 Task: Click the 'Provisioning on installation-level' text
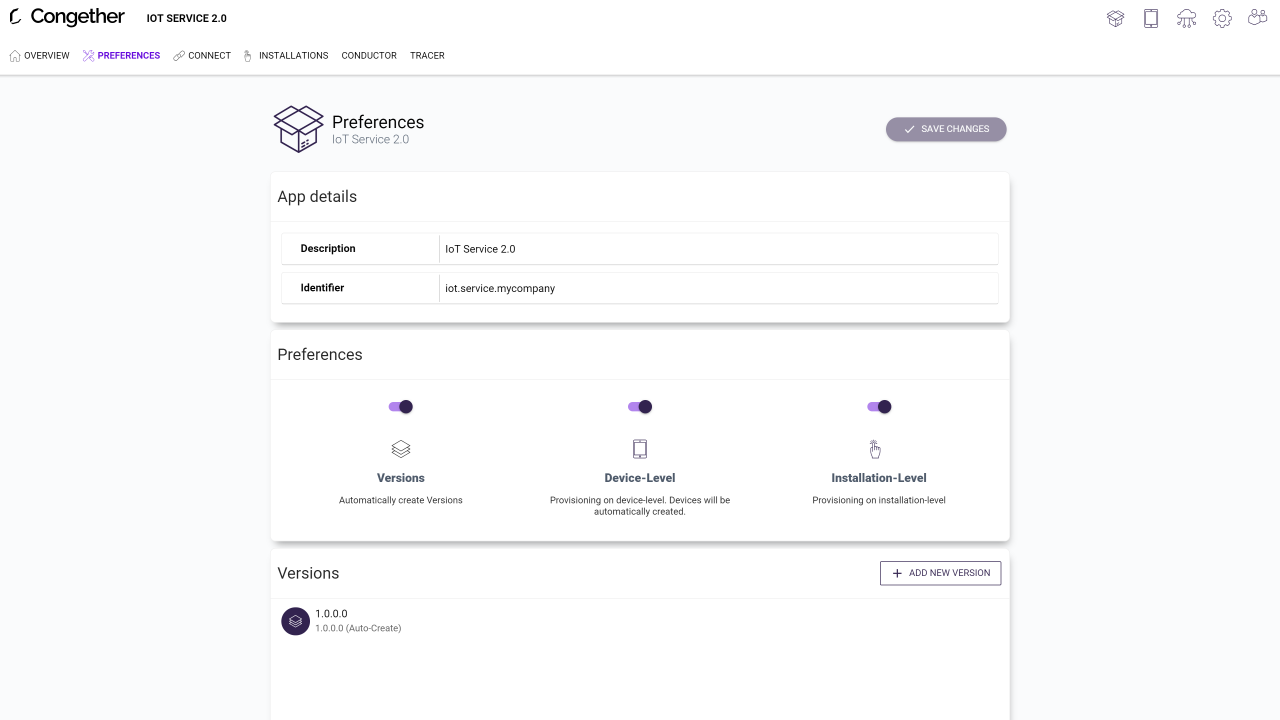click(x=879, y=500)
